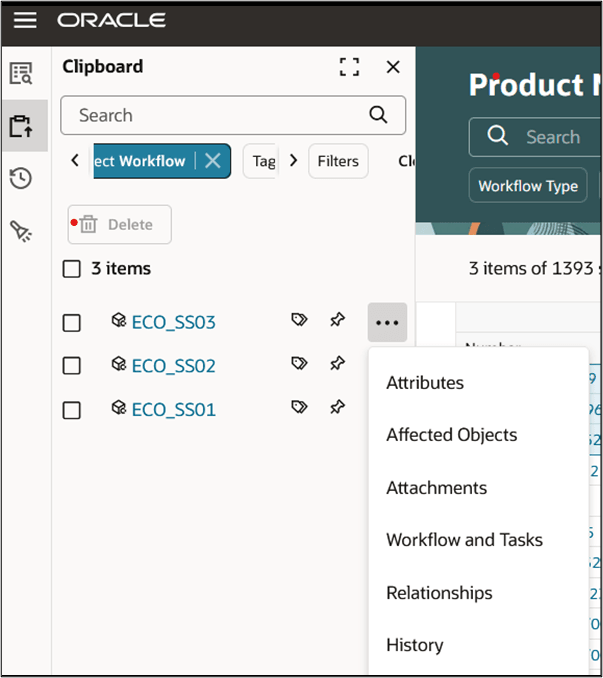The width and height of the screenshot is (603, 678).
Task: Check the ECO_SS01 checkbox
Action: 71,410
